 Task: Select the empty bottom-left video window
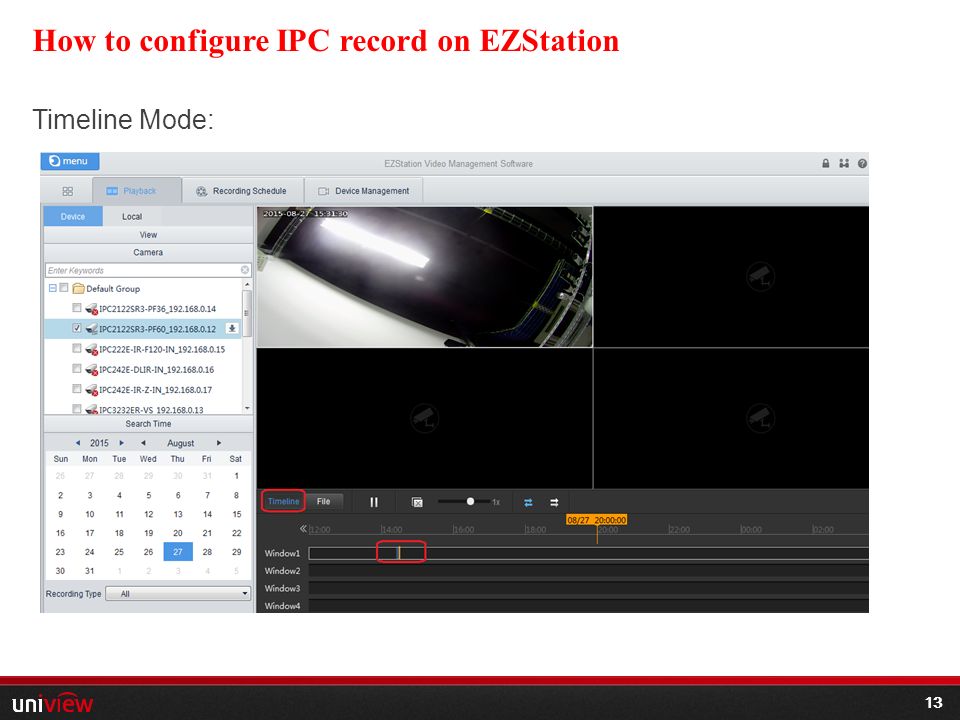(424, 418)
